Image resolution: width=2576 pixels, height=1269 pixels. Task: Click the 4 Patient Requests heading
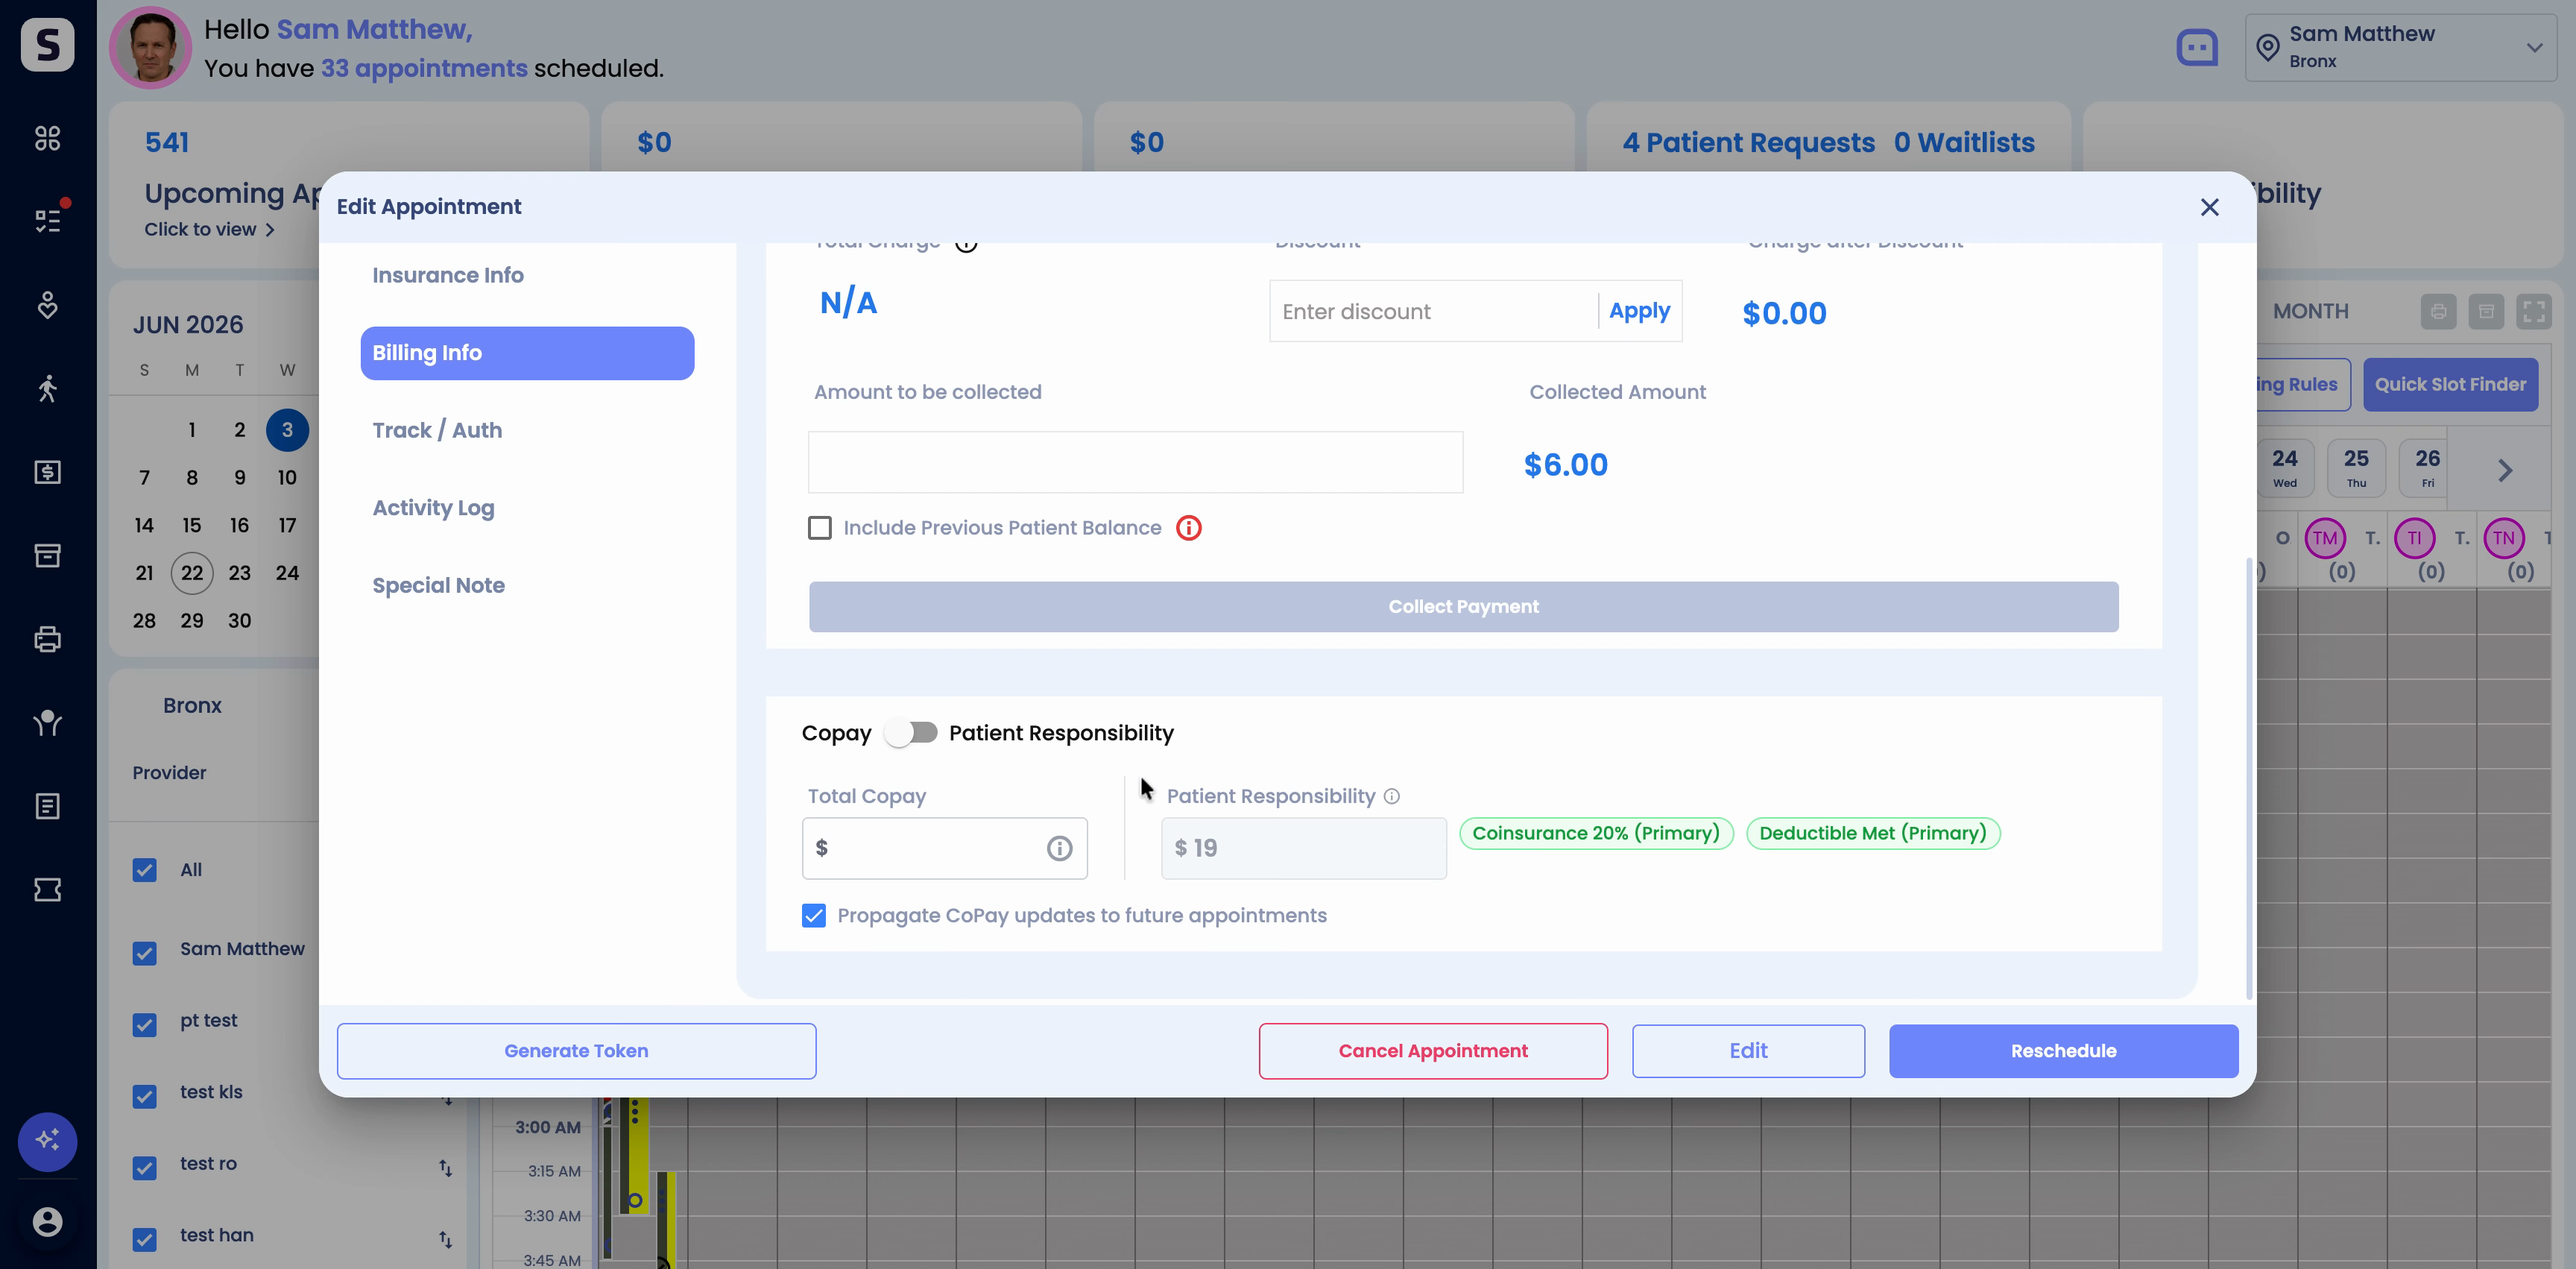point(1748,142)
